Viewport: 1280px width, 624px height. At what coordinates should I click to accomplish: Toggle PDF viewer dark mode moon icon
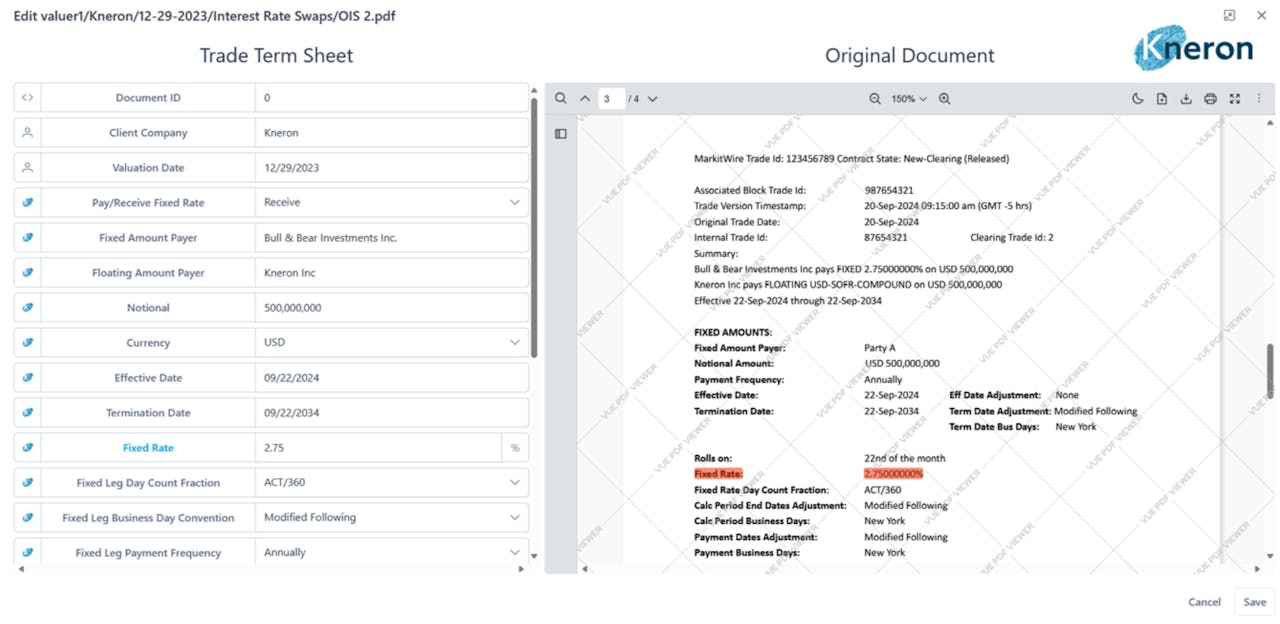coord(1137,99)
